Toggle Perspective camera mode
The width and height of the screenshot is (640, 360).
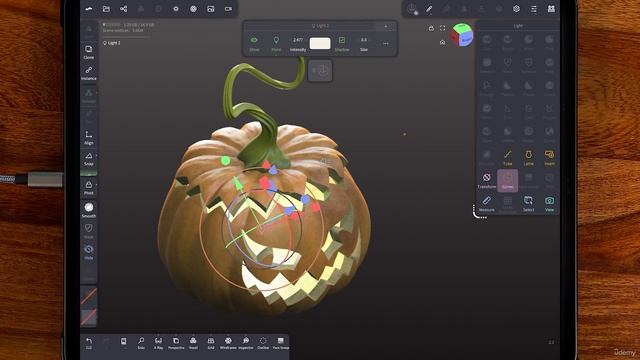point(176,343)
